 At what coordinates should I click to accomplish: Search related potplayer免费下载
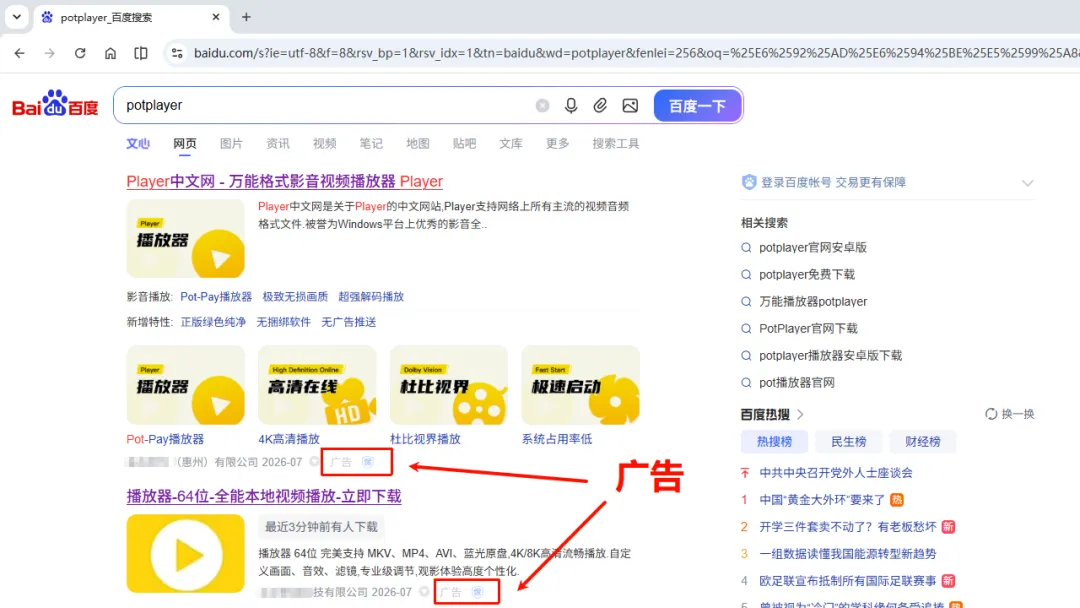807,274
